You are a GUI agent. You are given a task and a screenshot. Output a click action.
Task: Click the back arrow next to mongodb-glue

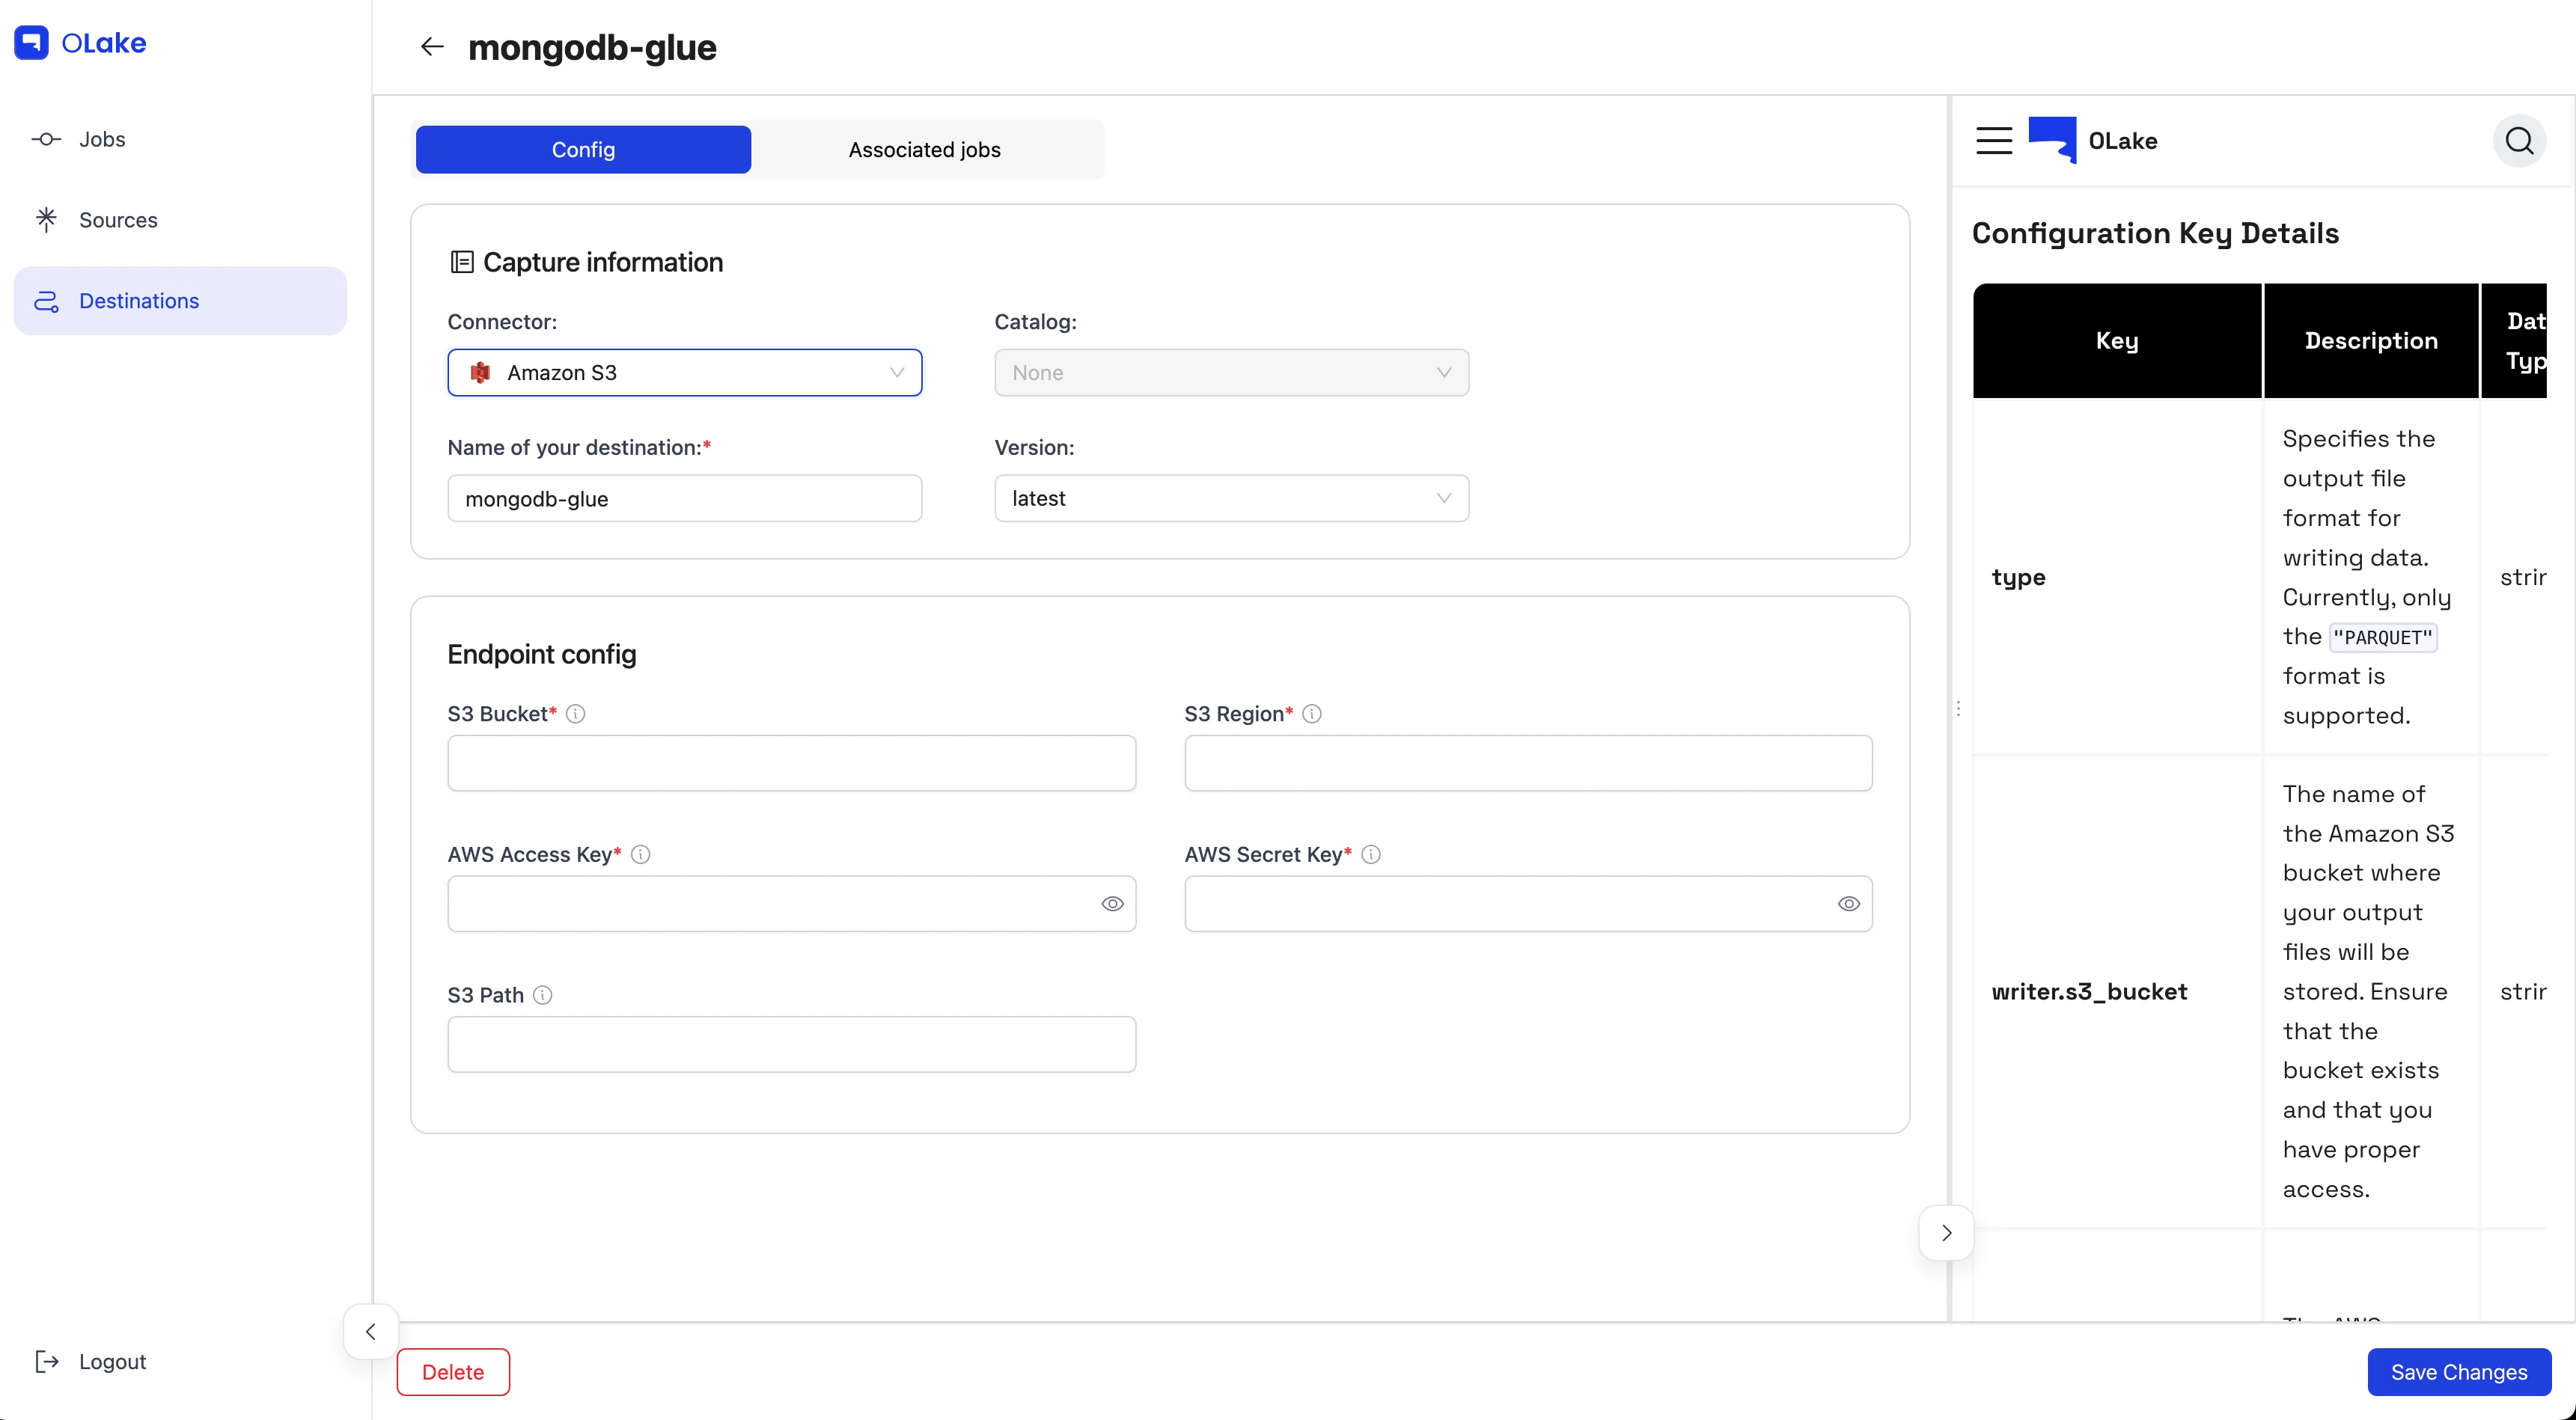pyautogui.click(x=431, y=47)
